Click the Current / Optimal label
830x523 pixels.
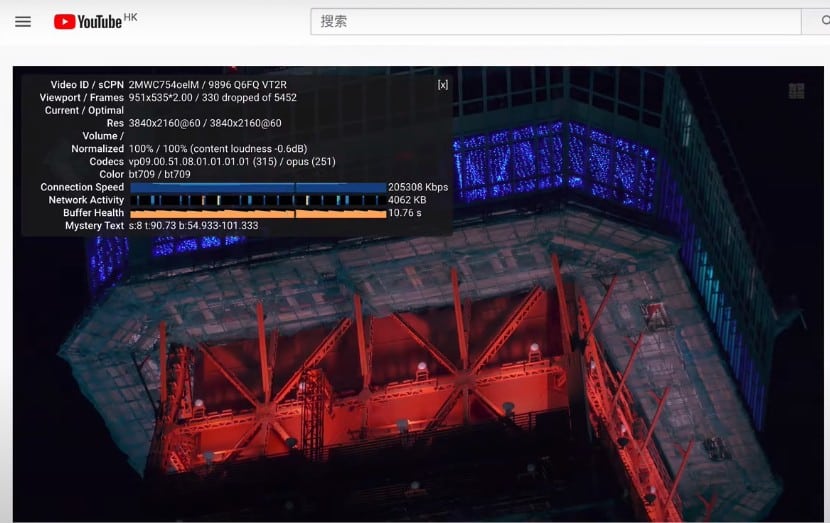pos(84,110)
